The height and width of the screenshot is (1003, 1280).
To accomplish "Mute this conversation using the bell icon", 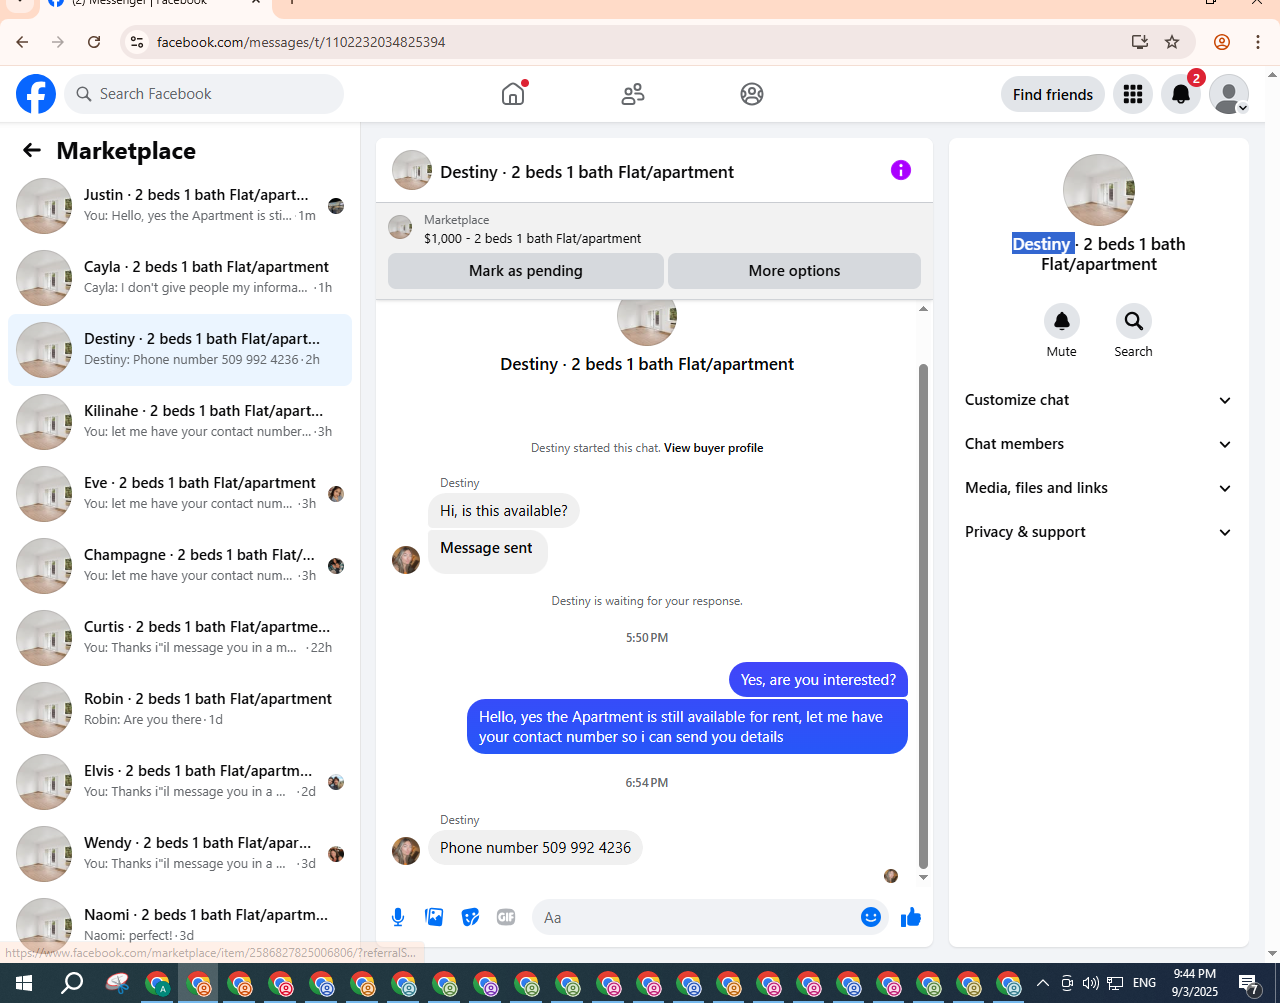I will point(1062,321).
